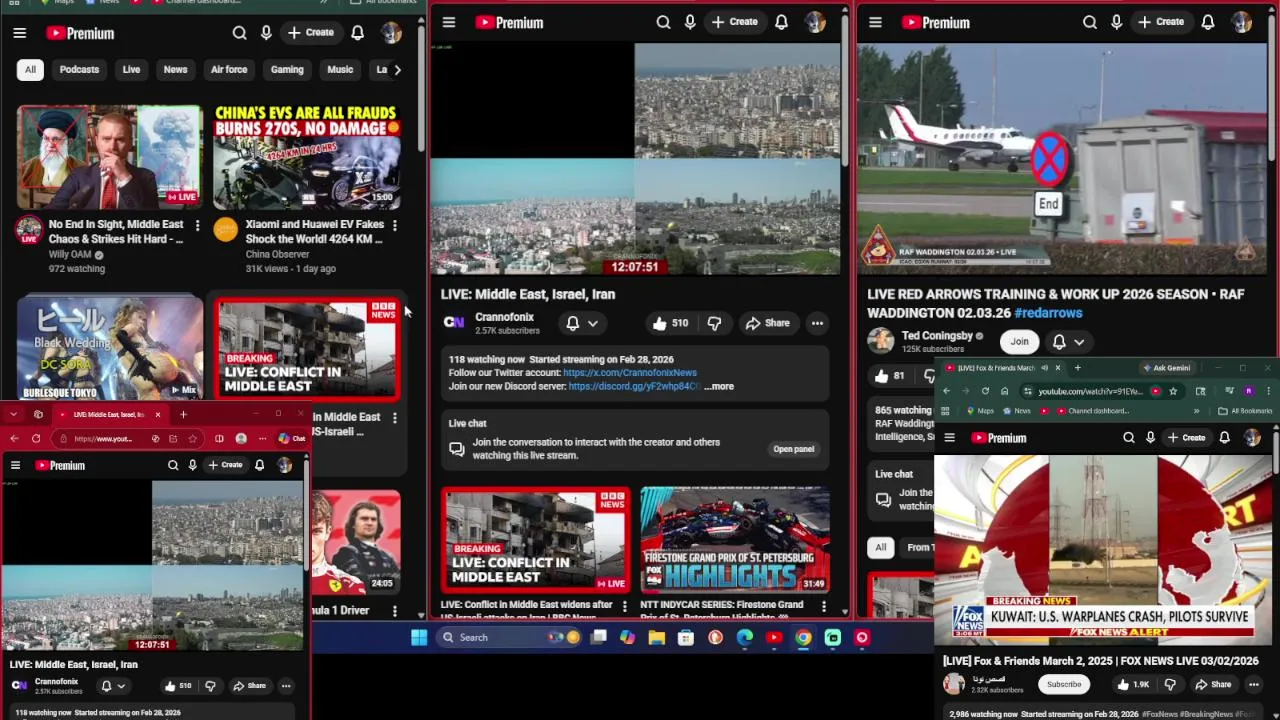Click search icon in Red Arrows window
This screenshot has height=720, width=1280.
(x=1089, y=22)
